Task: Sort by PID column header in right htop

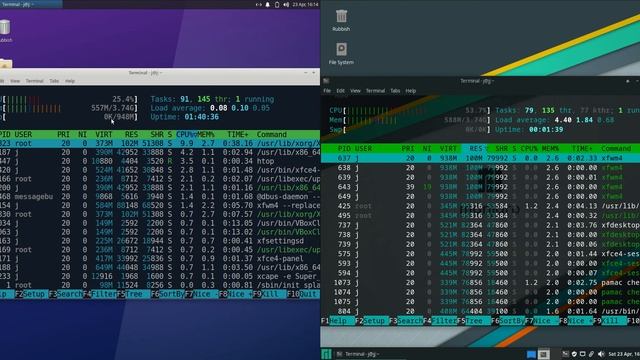Action: pos(344,149)
